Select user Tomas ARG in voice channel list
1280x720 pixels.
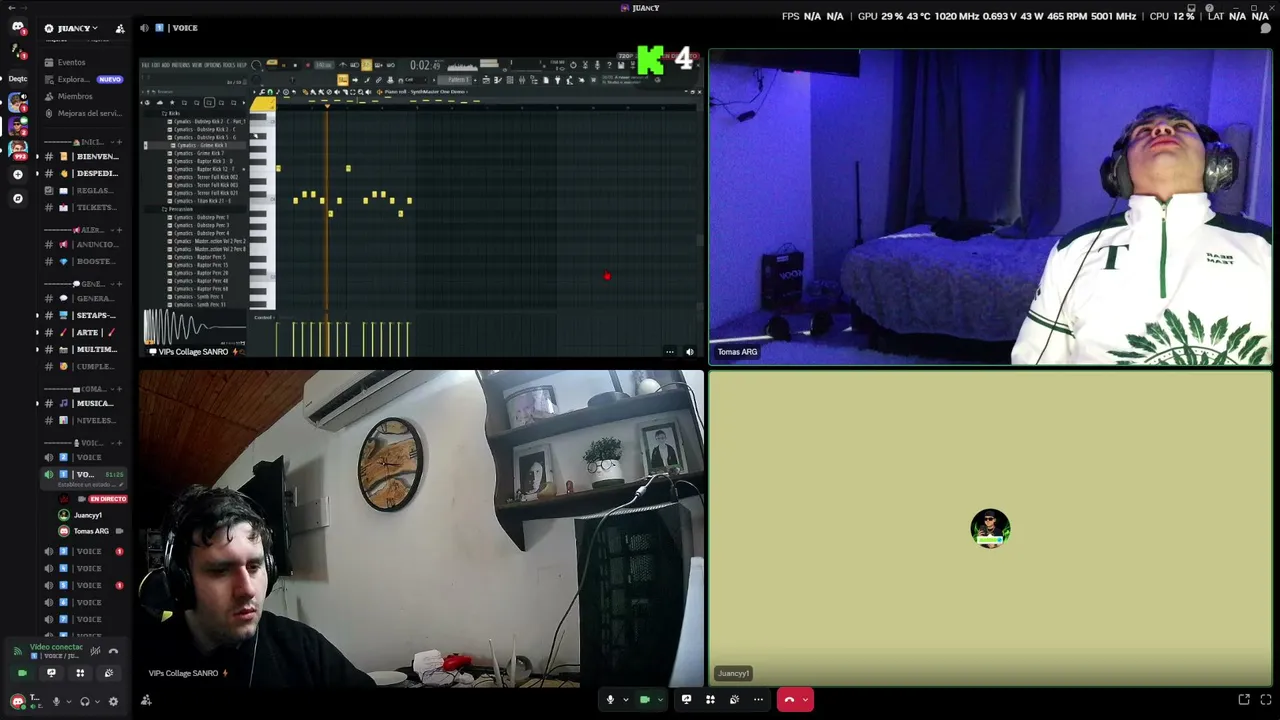coord(90,531)
